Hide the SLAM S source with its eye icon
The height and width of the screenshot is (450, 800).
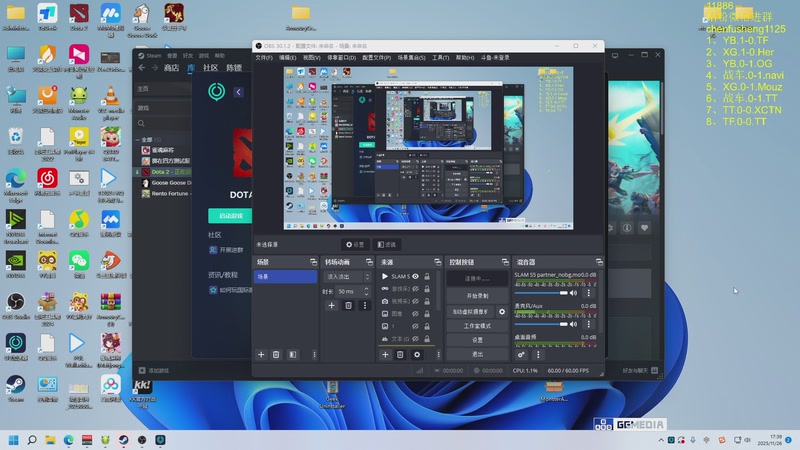416,277
